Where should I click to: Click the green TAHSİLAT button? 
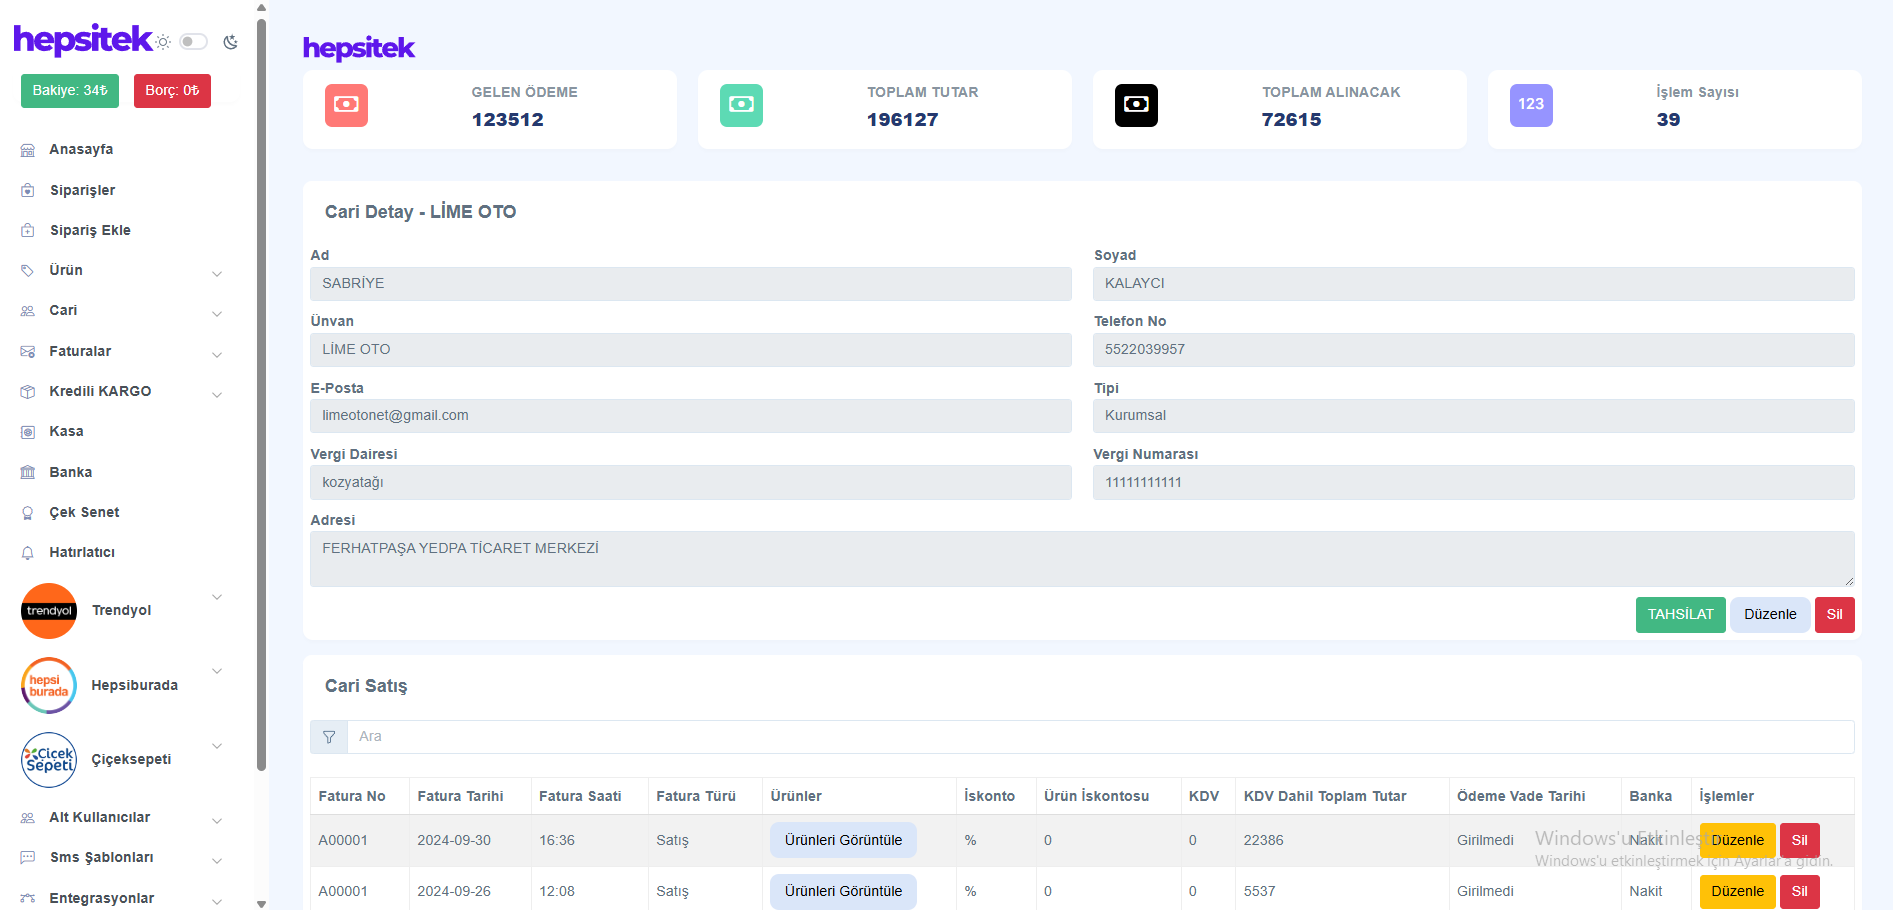(1680, 615)
